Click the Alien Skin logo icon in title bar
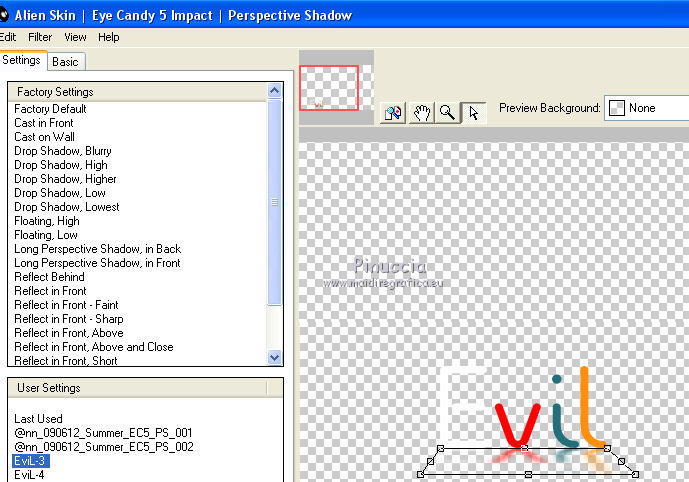The width and height of the screenshot is (689, 482). (x=4, y=15)
